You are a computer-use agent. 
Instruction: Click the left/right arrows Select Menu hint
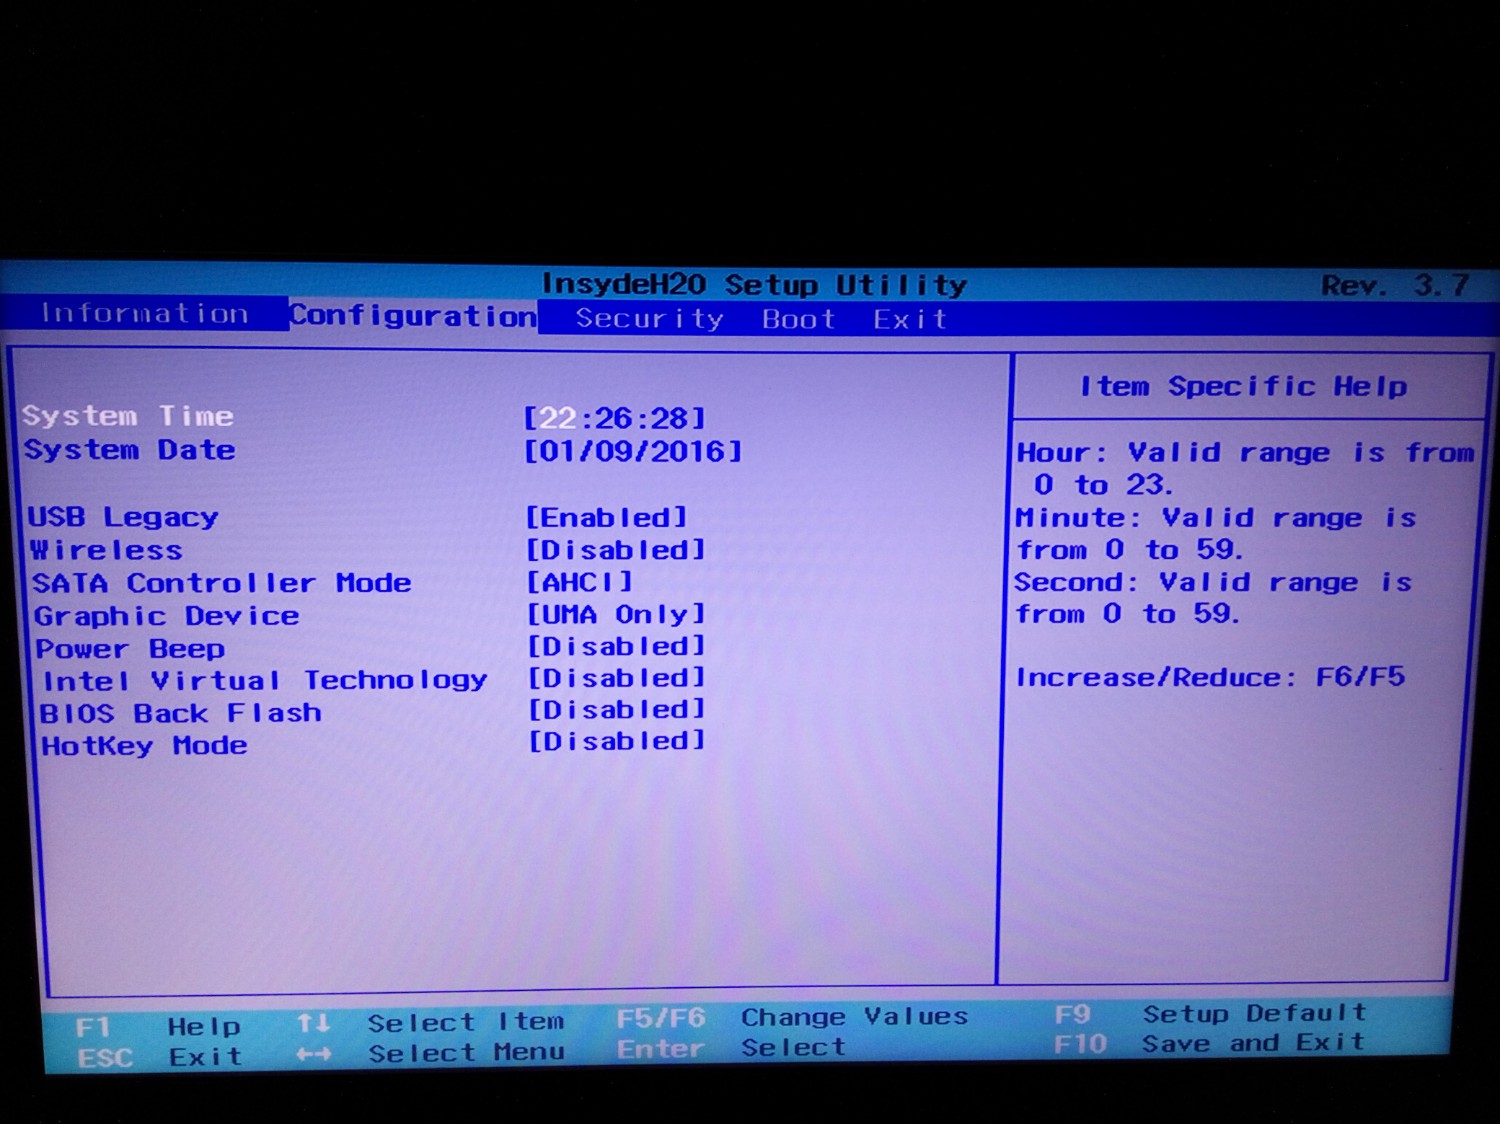[431, 1053]
